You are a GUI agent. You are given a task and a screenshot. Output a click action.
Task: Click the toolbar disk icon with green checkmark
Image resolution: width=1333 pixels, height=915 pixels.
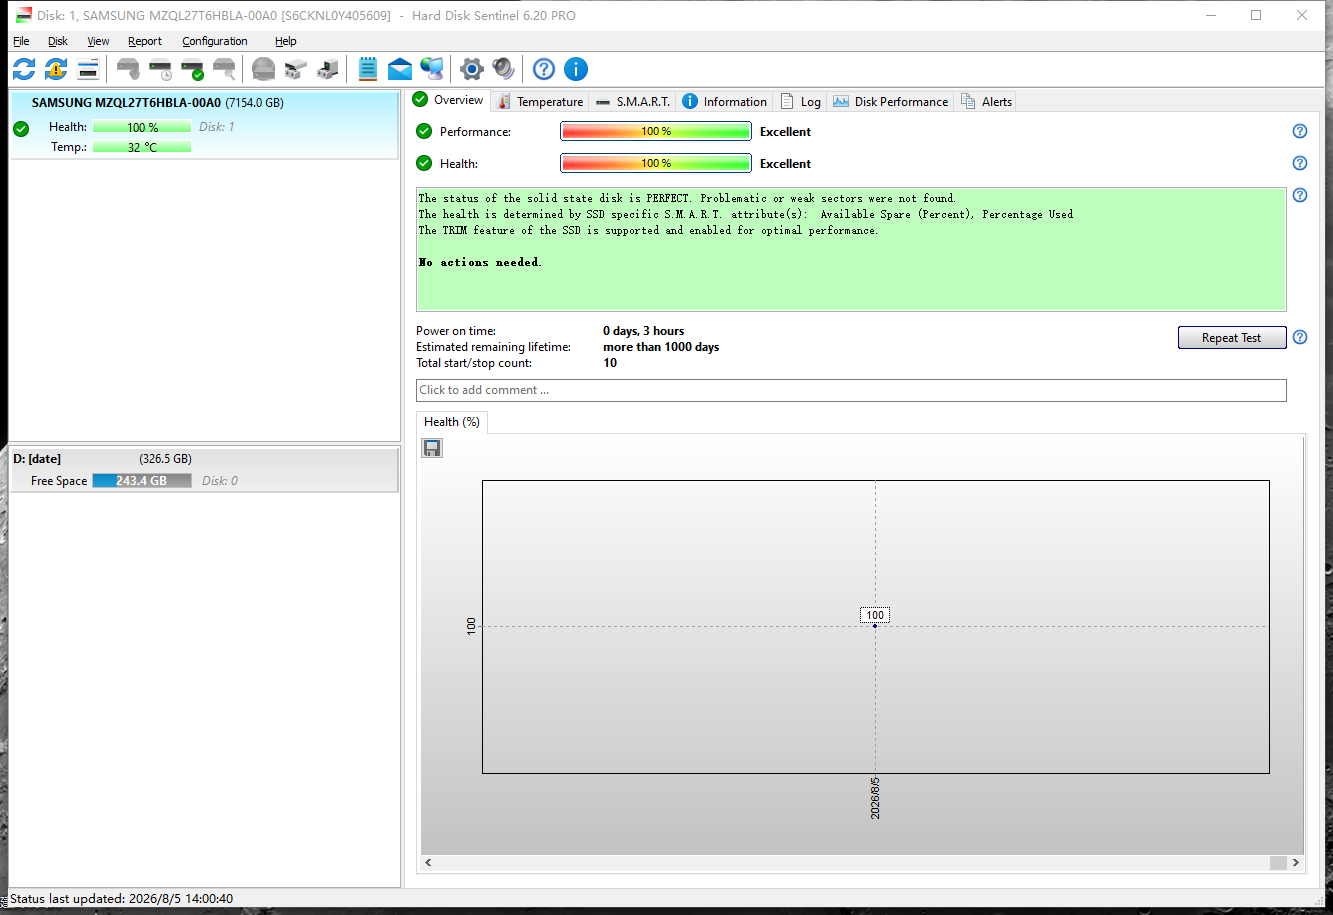192,69
